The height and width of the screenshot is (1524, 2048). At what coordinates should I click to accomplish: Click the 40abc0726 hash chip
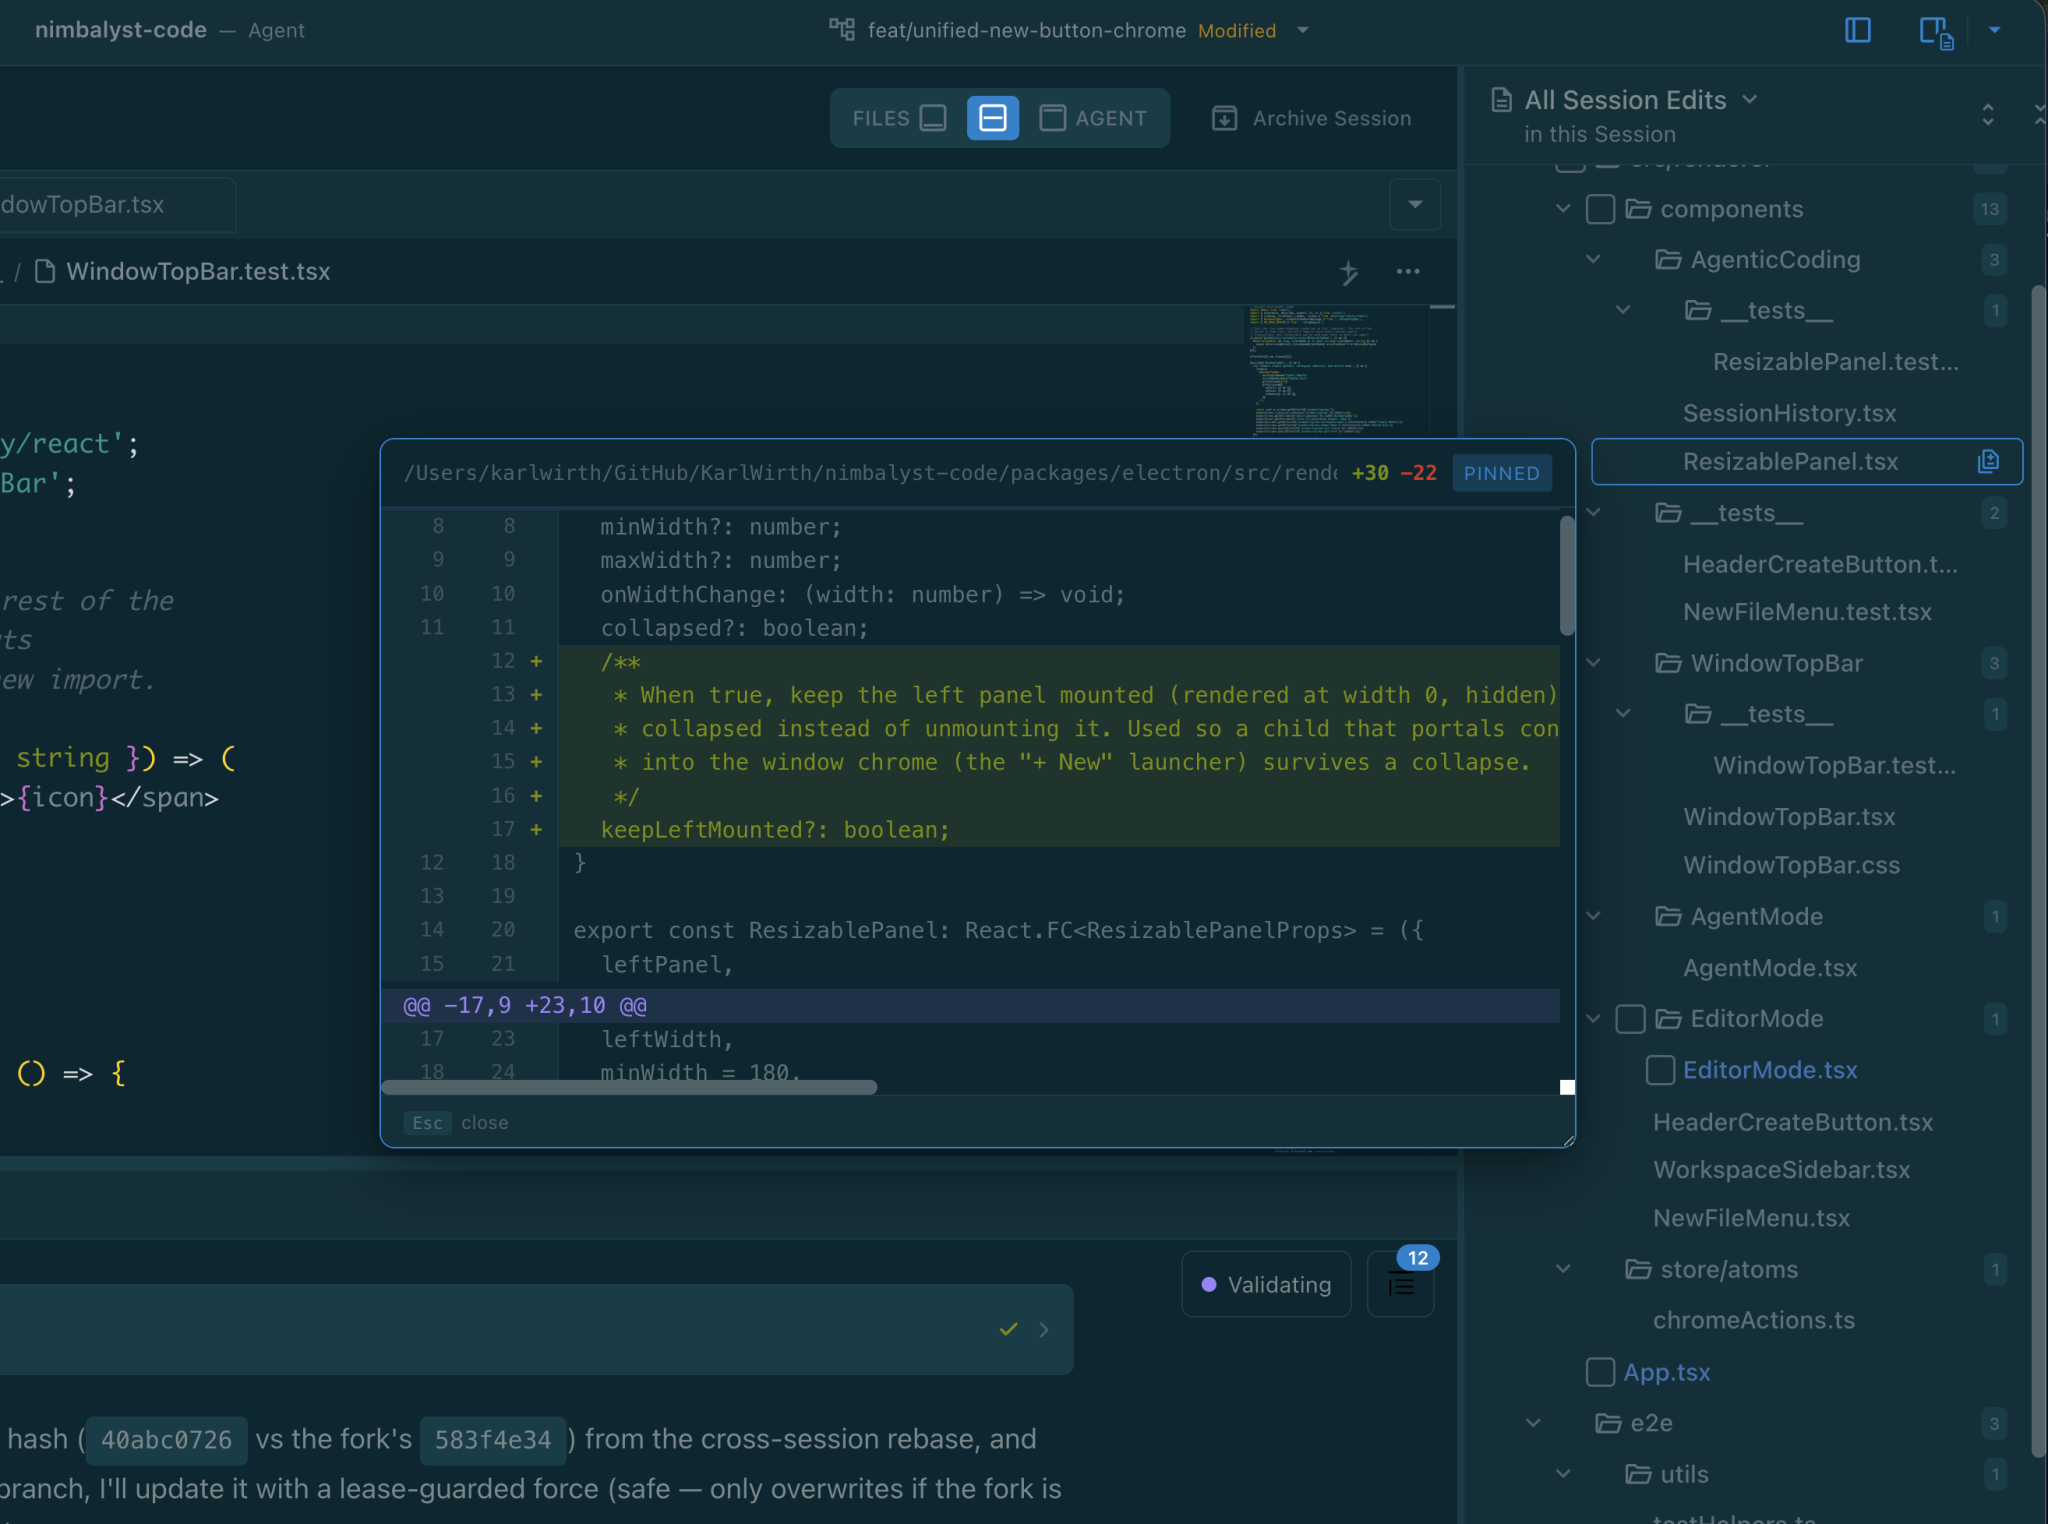click(166, 1440)
